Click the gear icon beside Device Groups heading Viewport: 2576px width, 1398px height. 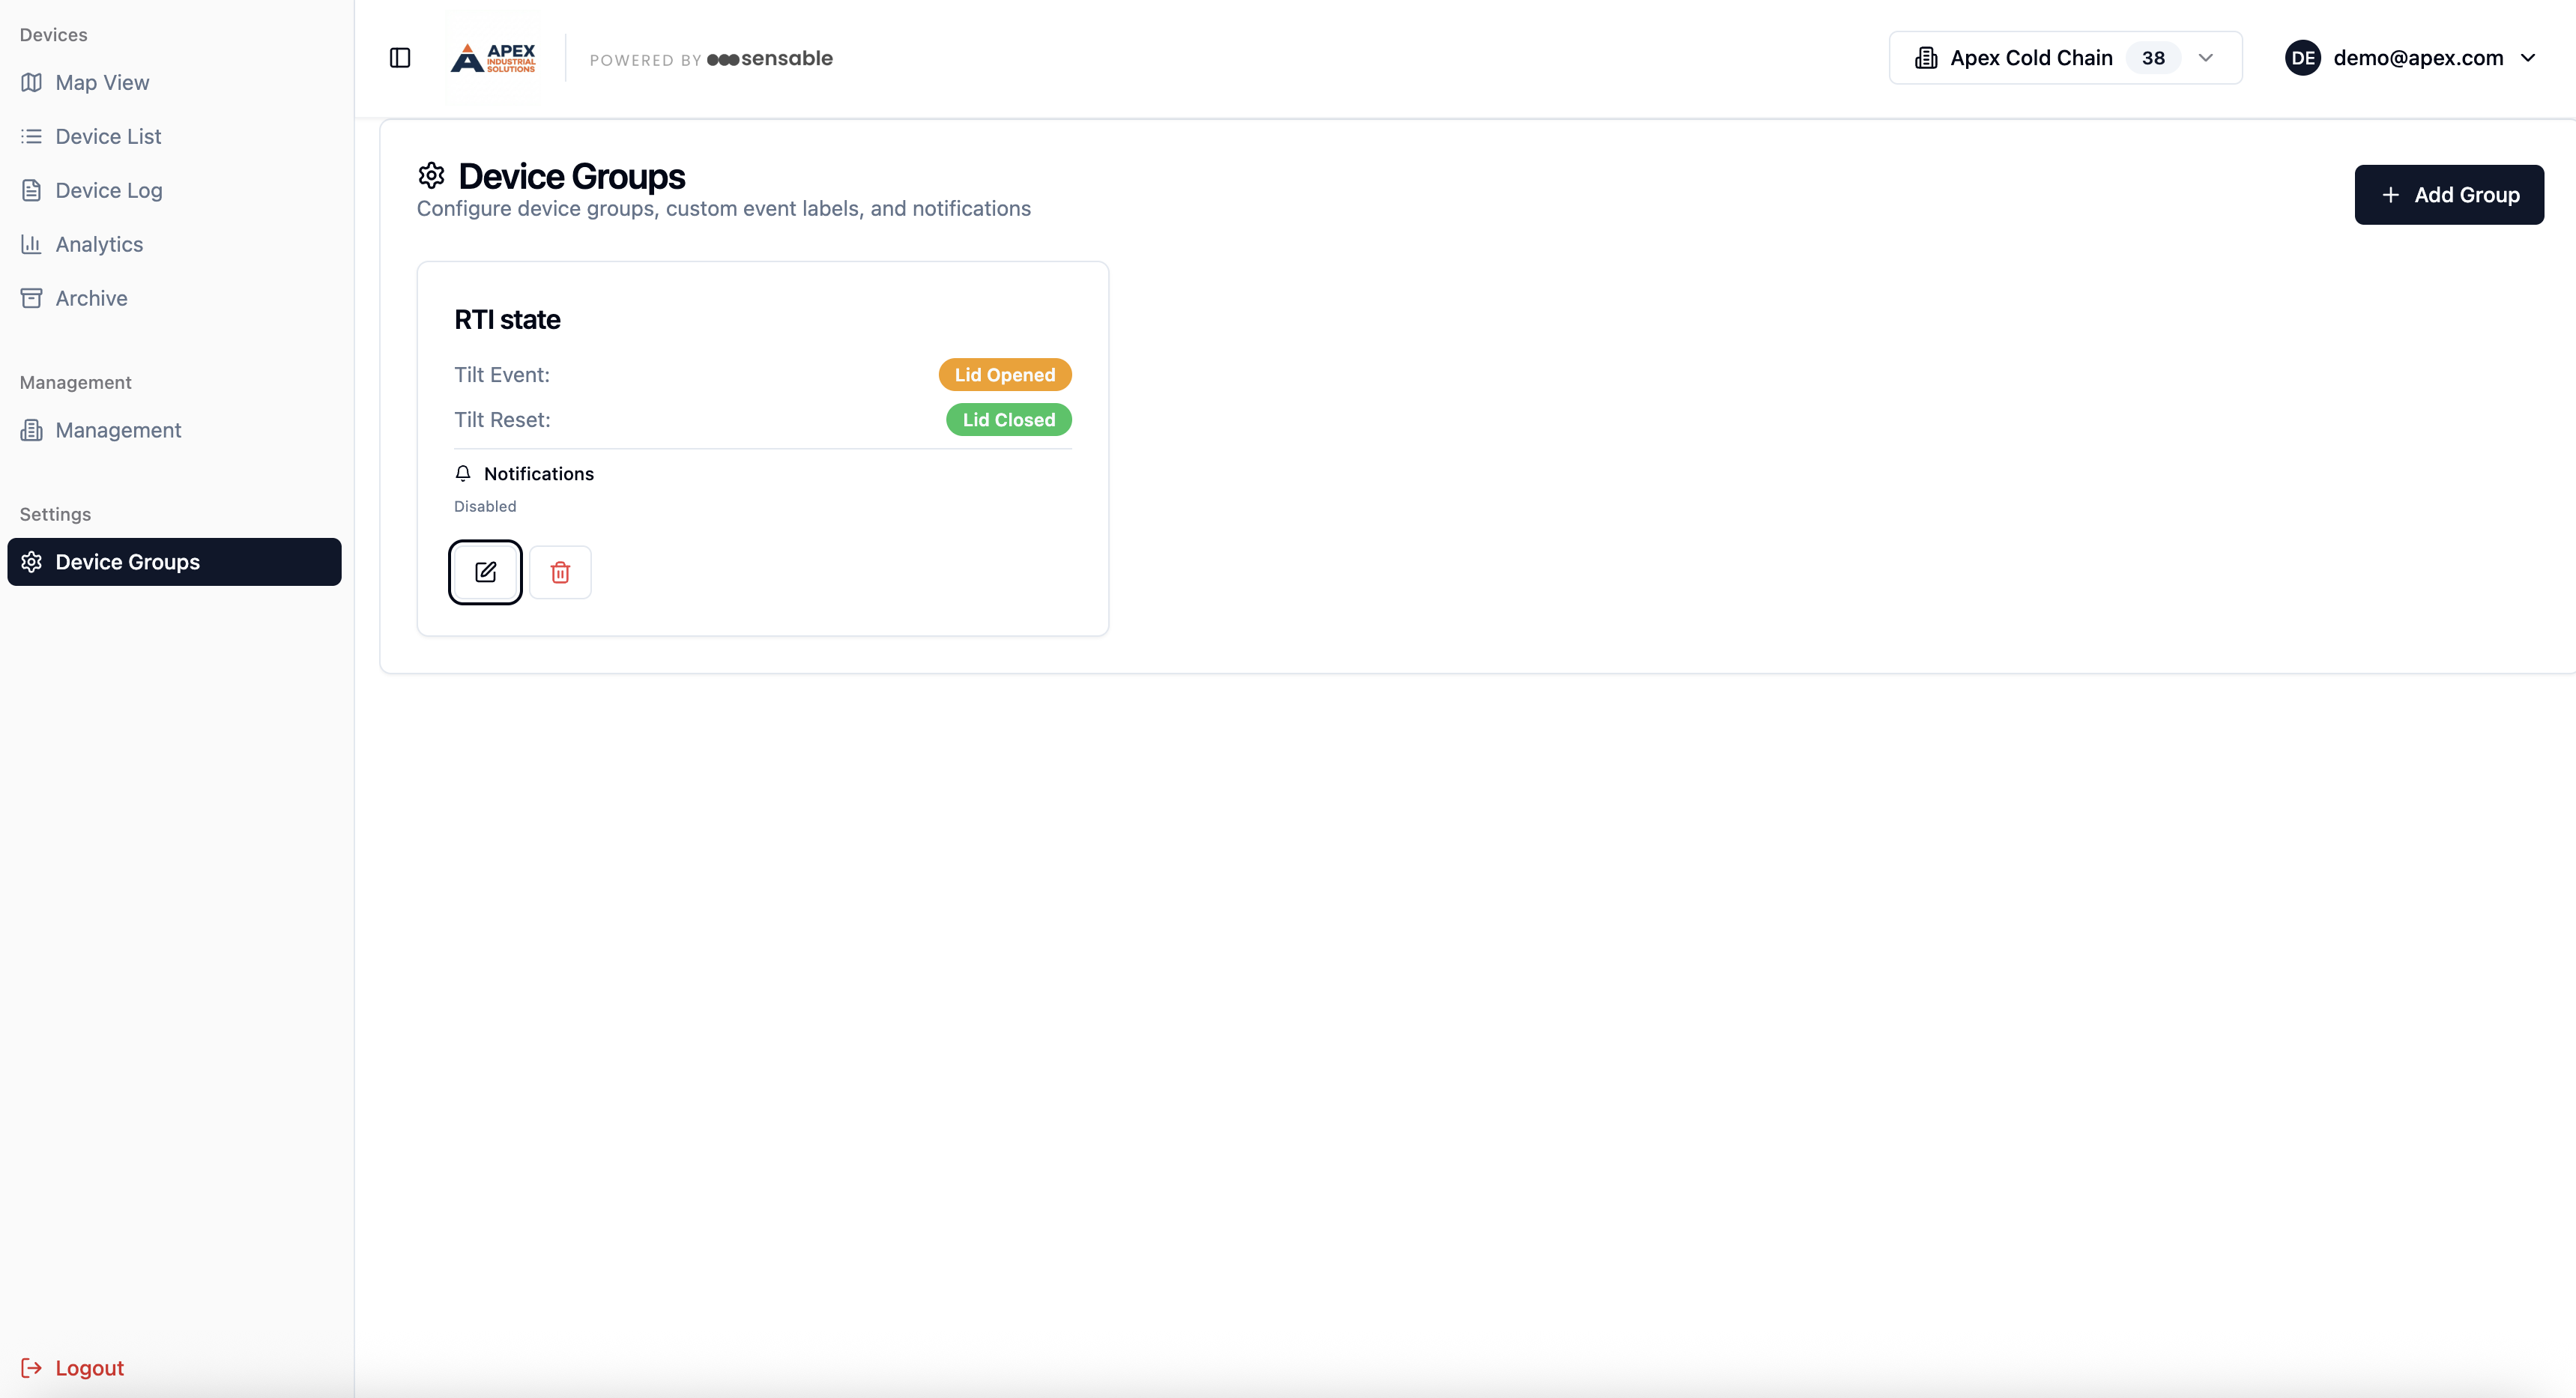point(431,176)
